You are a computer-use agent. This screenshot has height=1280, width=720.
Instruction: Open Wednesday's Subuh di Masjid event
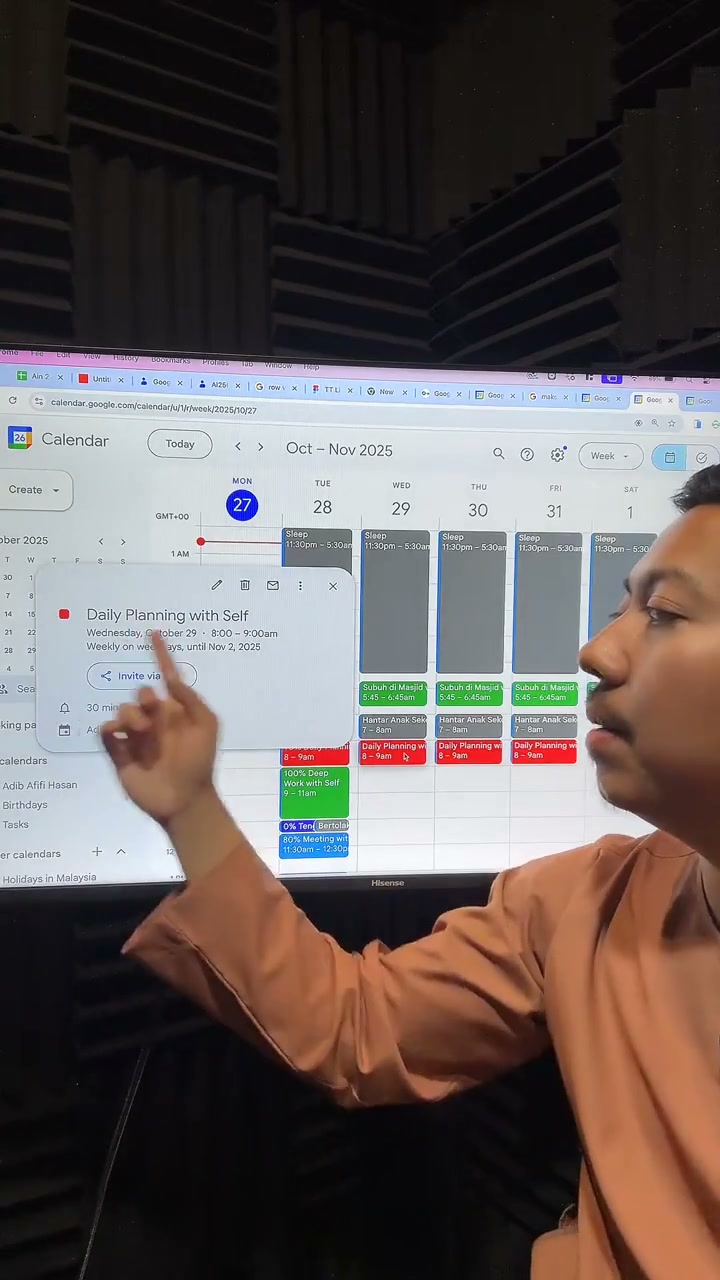394,692
